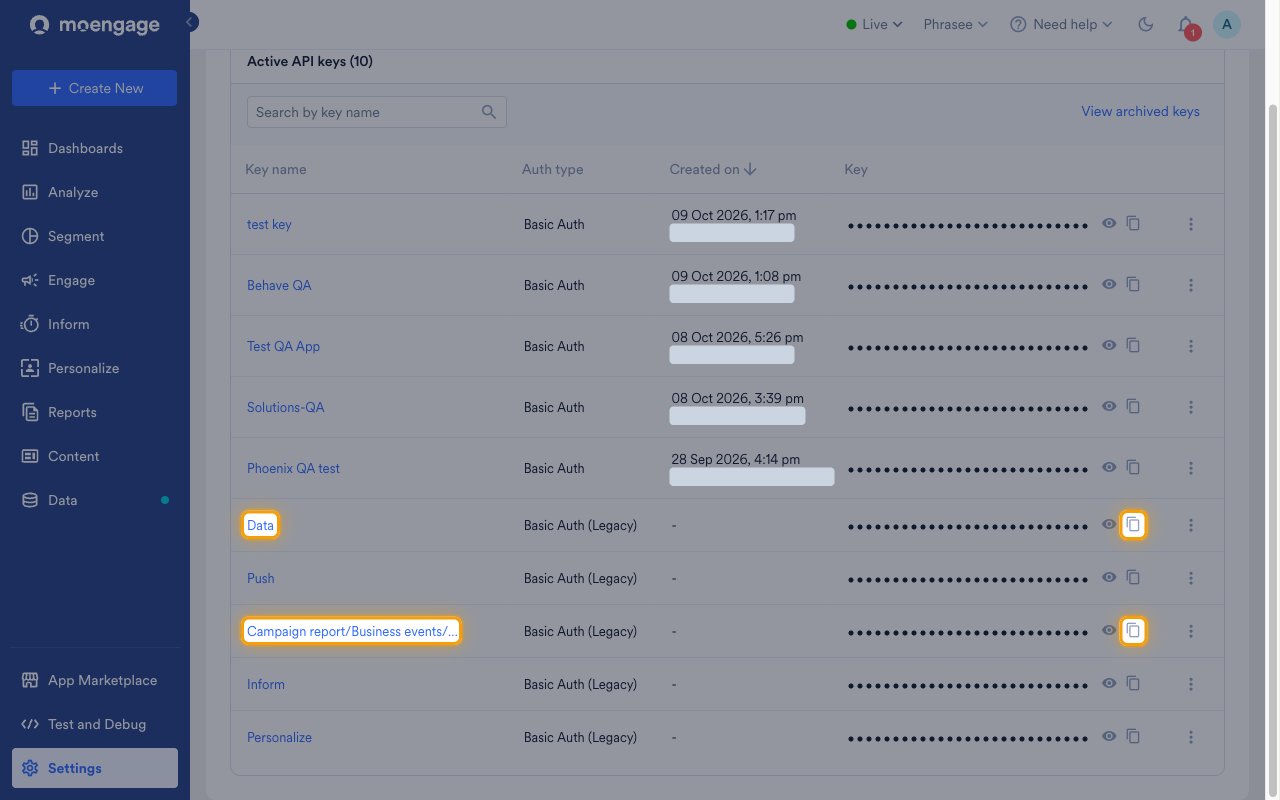
Task: Switch to dark mode with moon icon
Action: (1146, 24)
